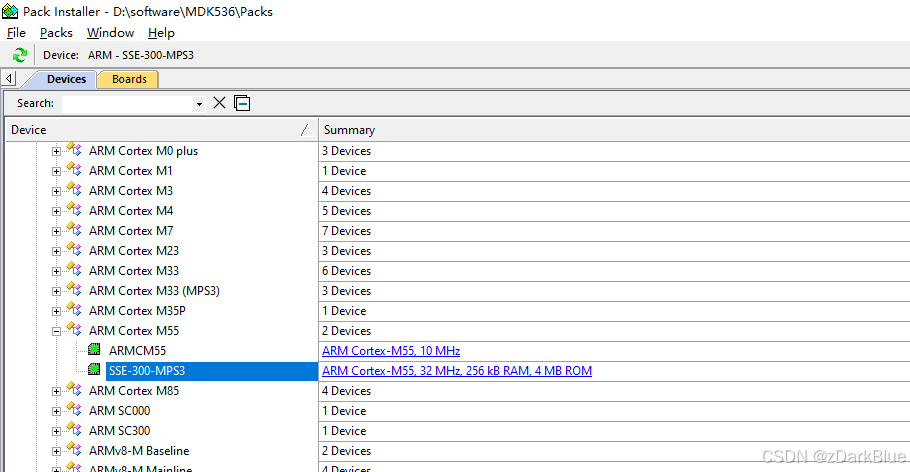Expand the ARM Cortex M3 node
Screen dimensions: 910x472
(56, 192)
